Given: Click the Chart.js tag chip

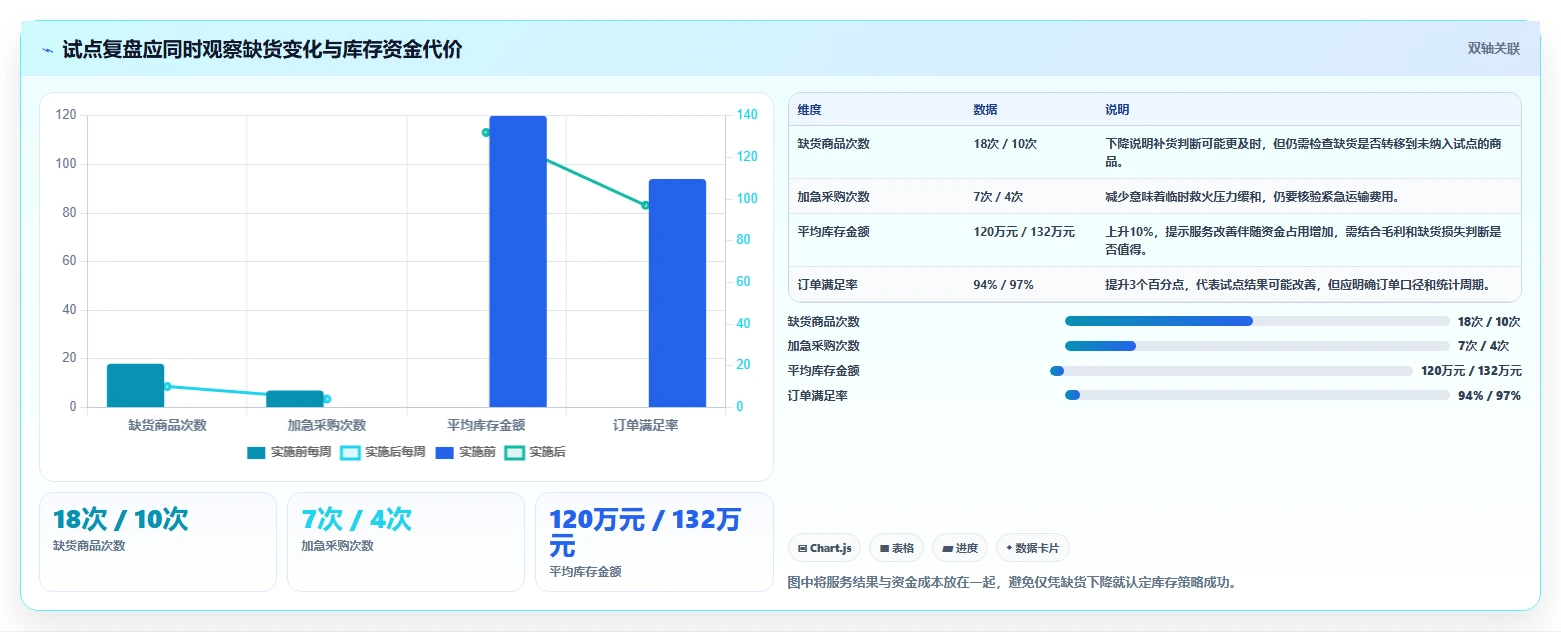Looking at the screenshot, I should (824, 548).
